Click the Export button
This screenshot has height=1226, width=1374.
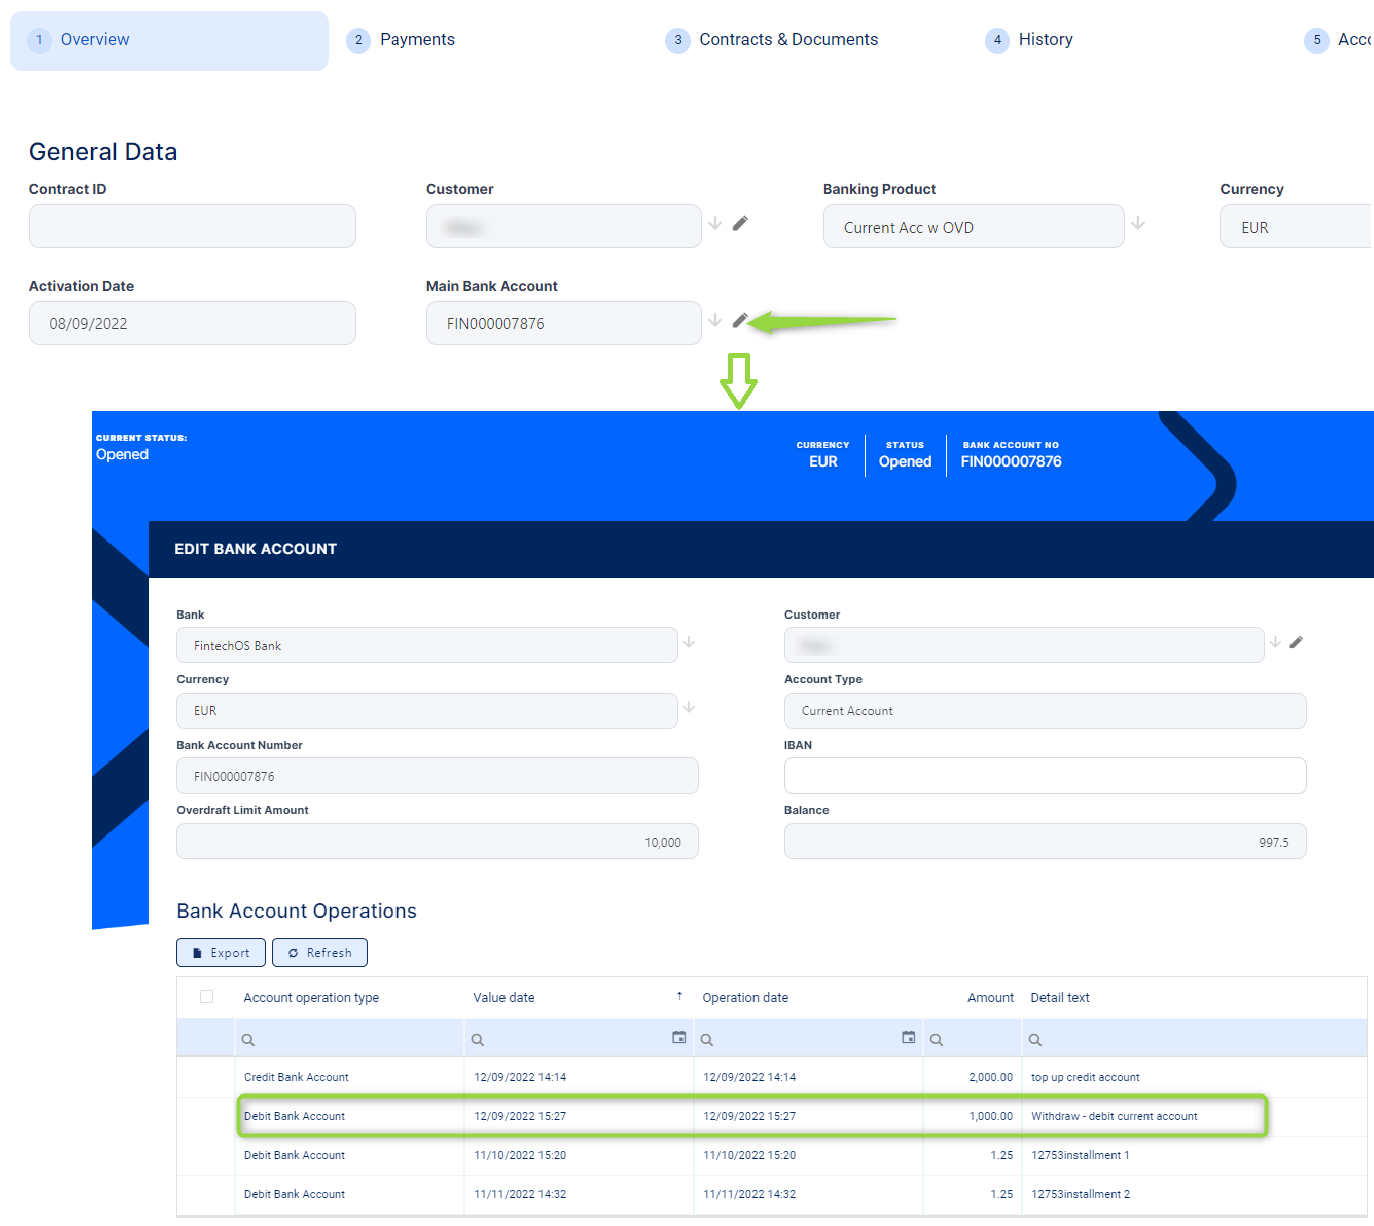click(221, 953)
